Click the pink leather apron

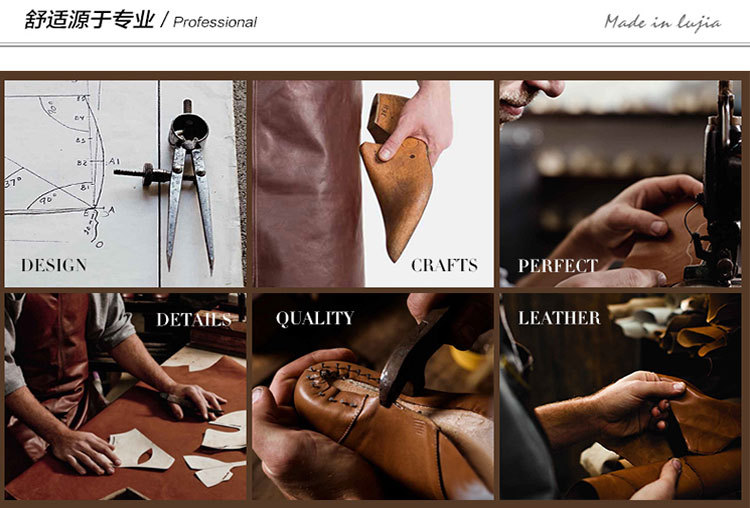tap(309, 184)
